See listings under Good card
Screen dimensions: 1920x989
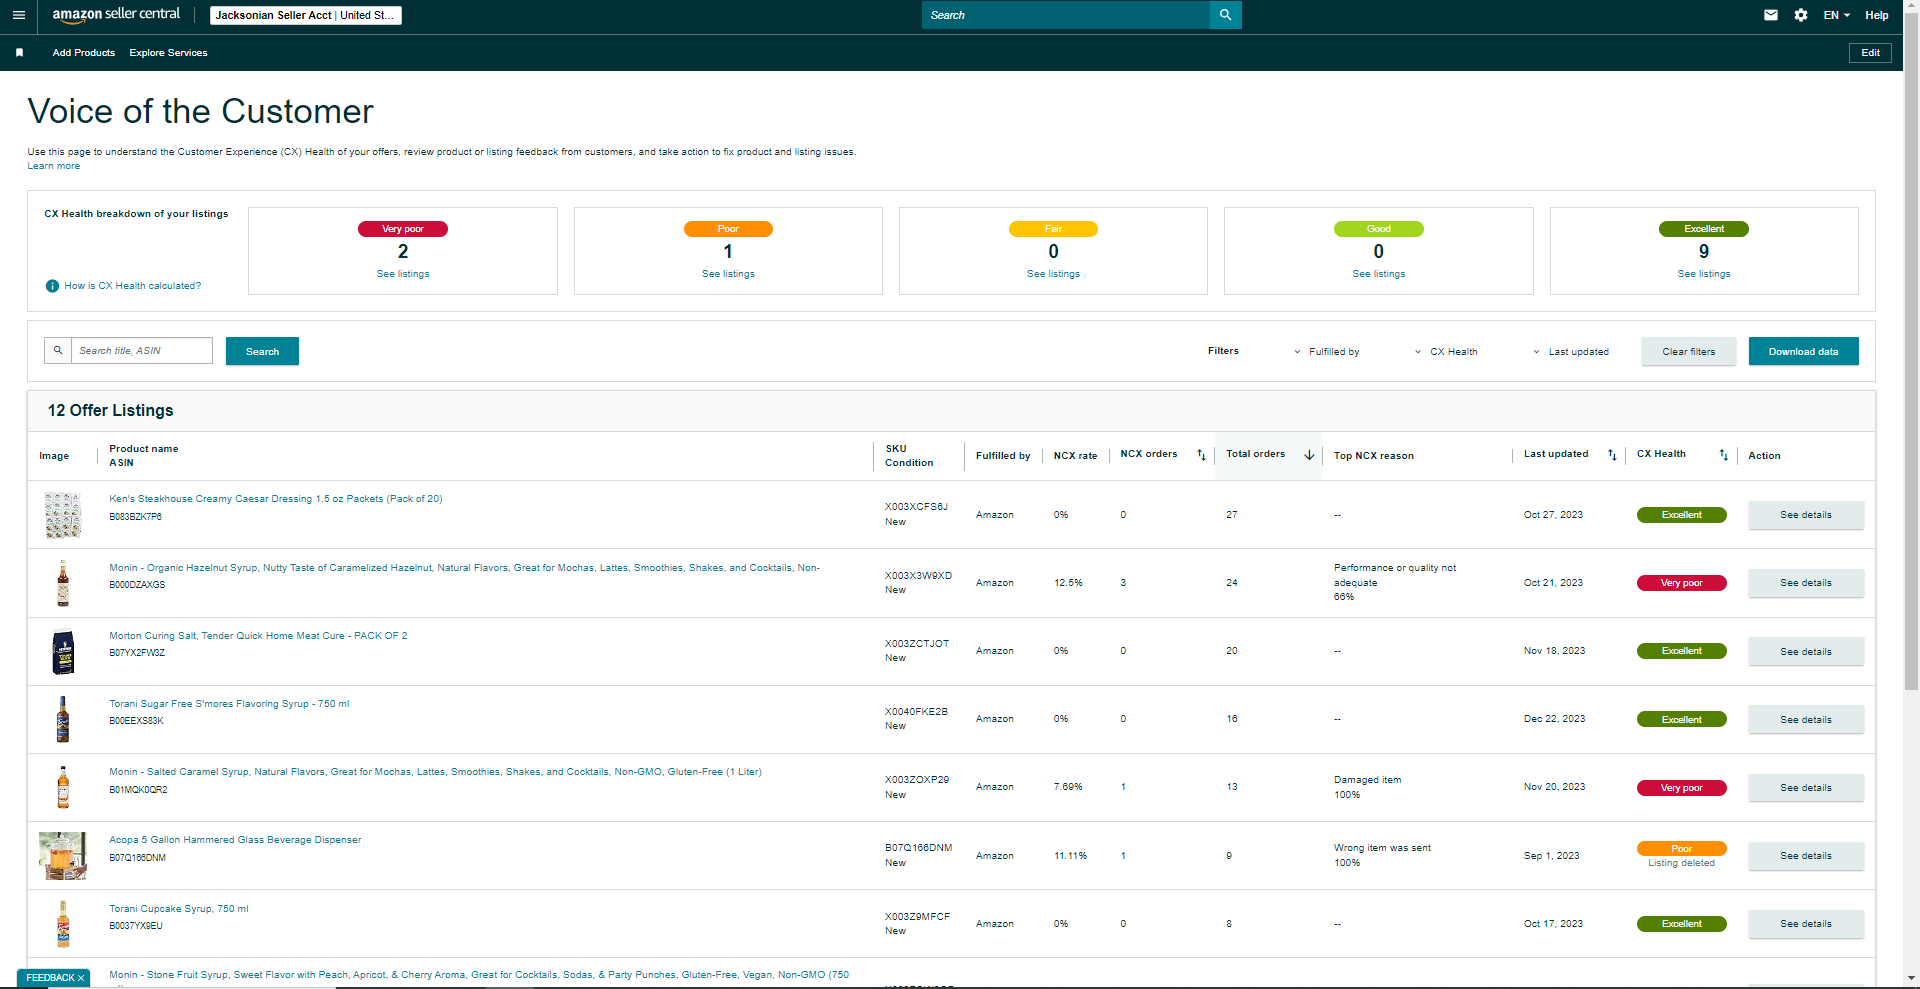1379,274
